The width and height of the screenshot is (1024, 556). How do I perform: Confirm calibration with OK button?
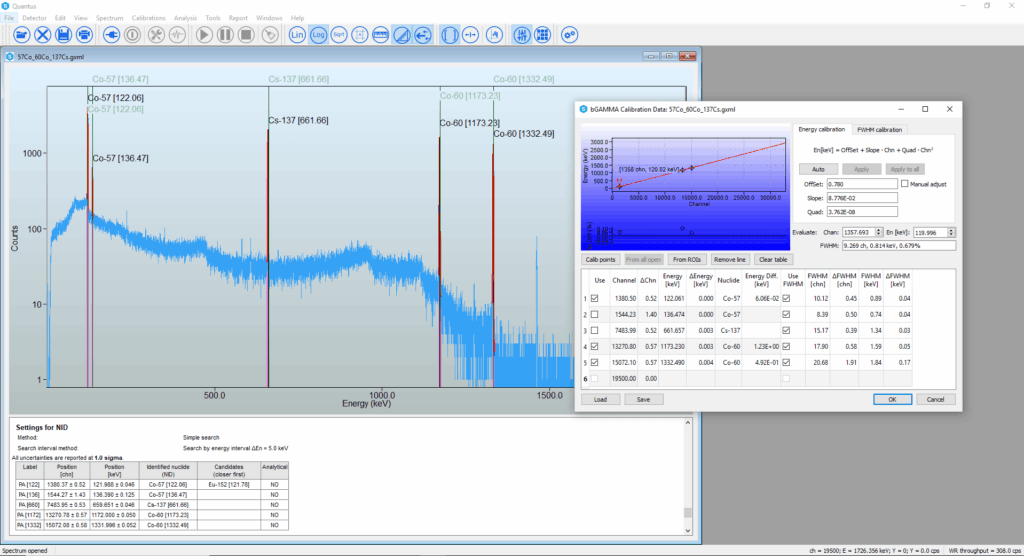892,399
